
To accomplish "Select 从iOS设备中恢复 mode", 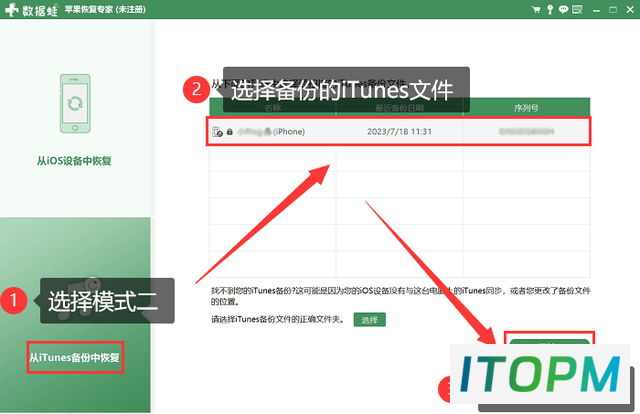I will (74, 161).
